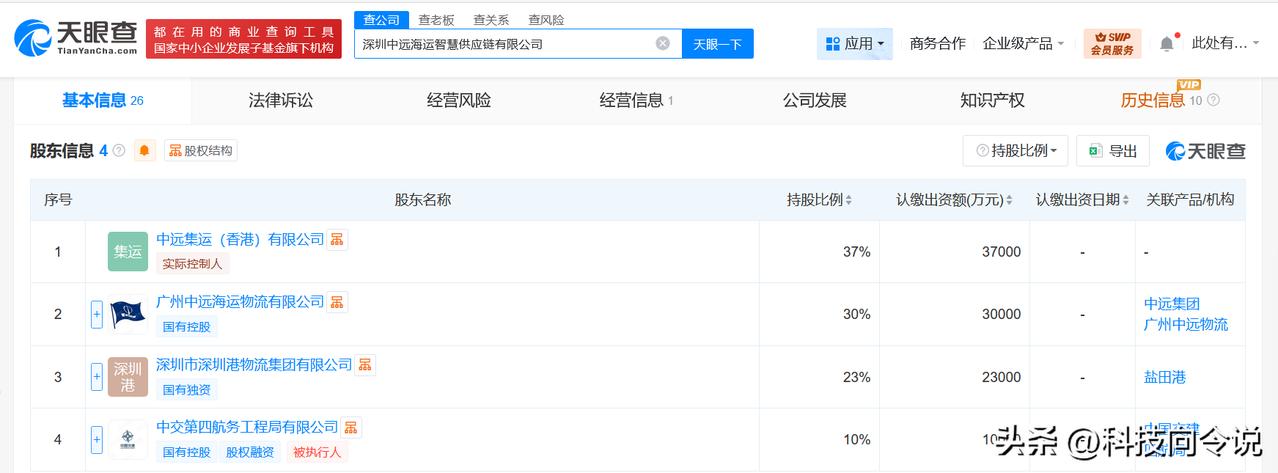Click the help icon beside 历史信息
Viewport: 1278px width, 473px height.
pyautogui.click(x=1213, y=100)
